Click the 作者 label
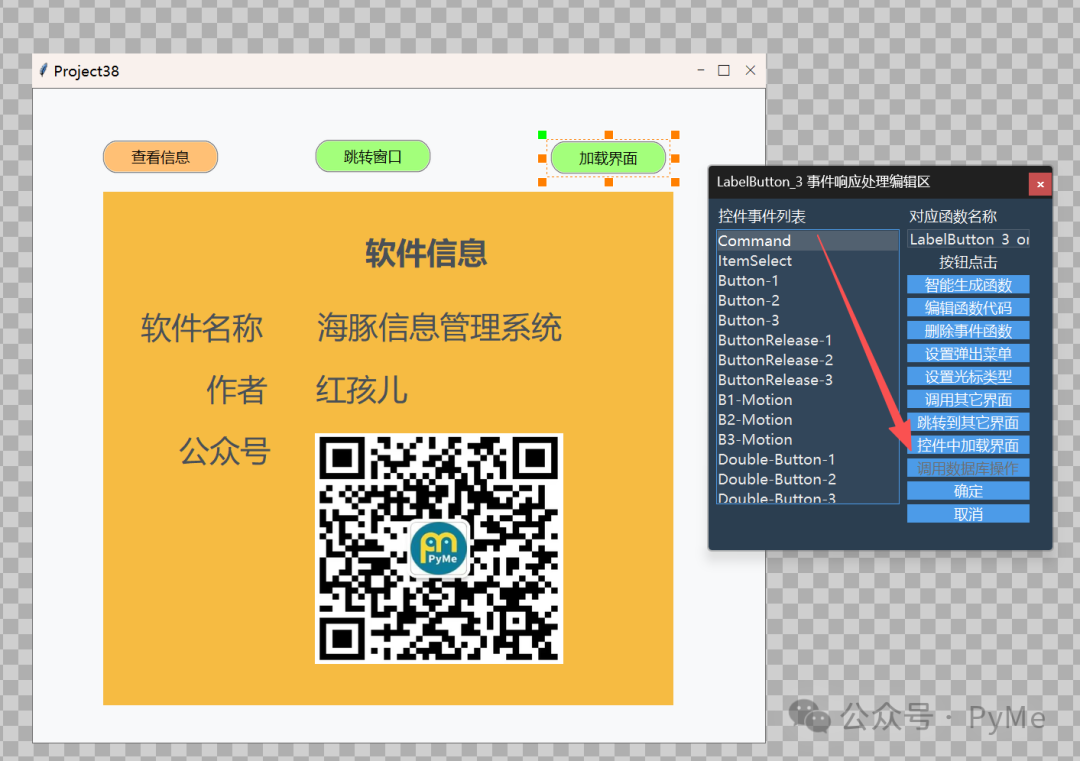The height and width of the screenshot is (761, 1080). [237, 390]
